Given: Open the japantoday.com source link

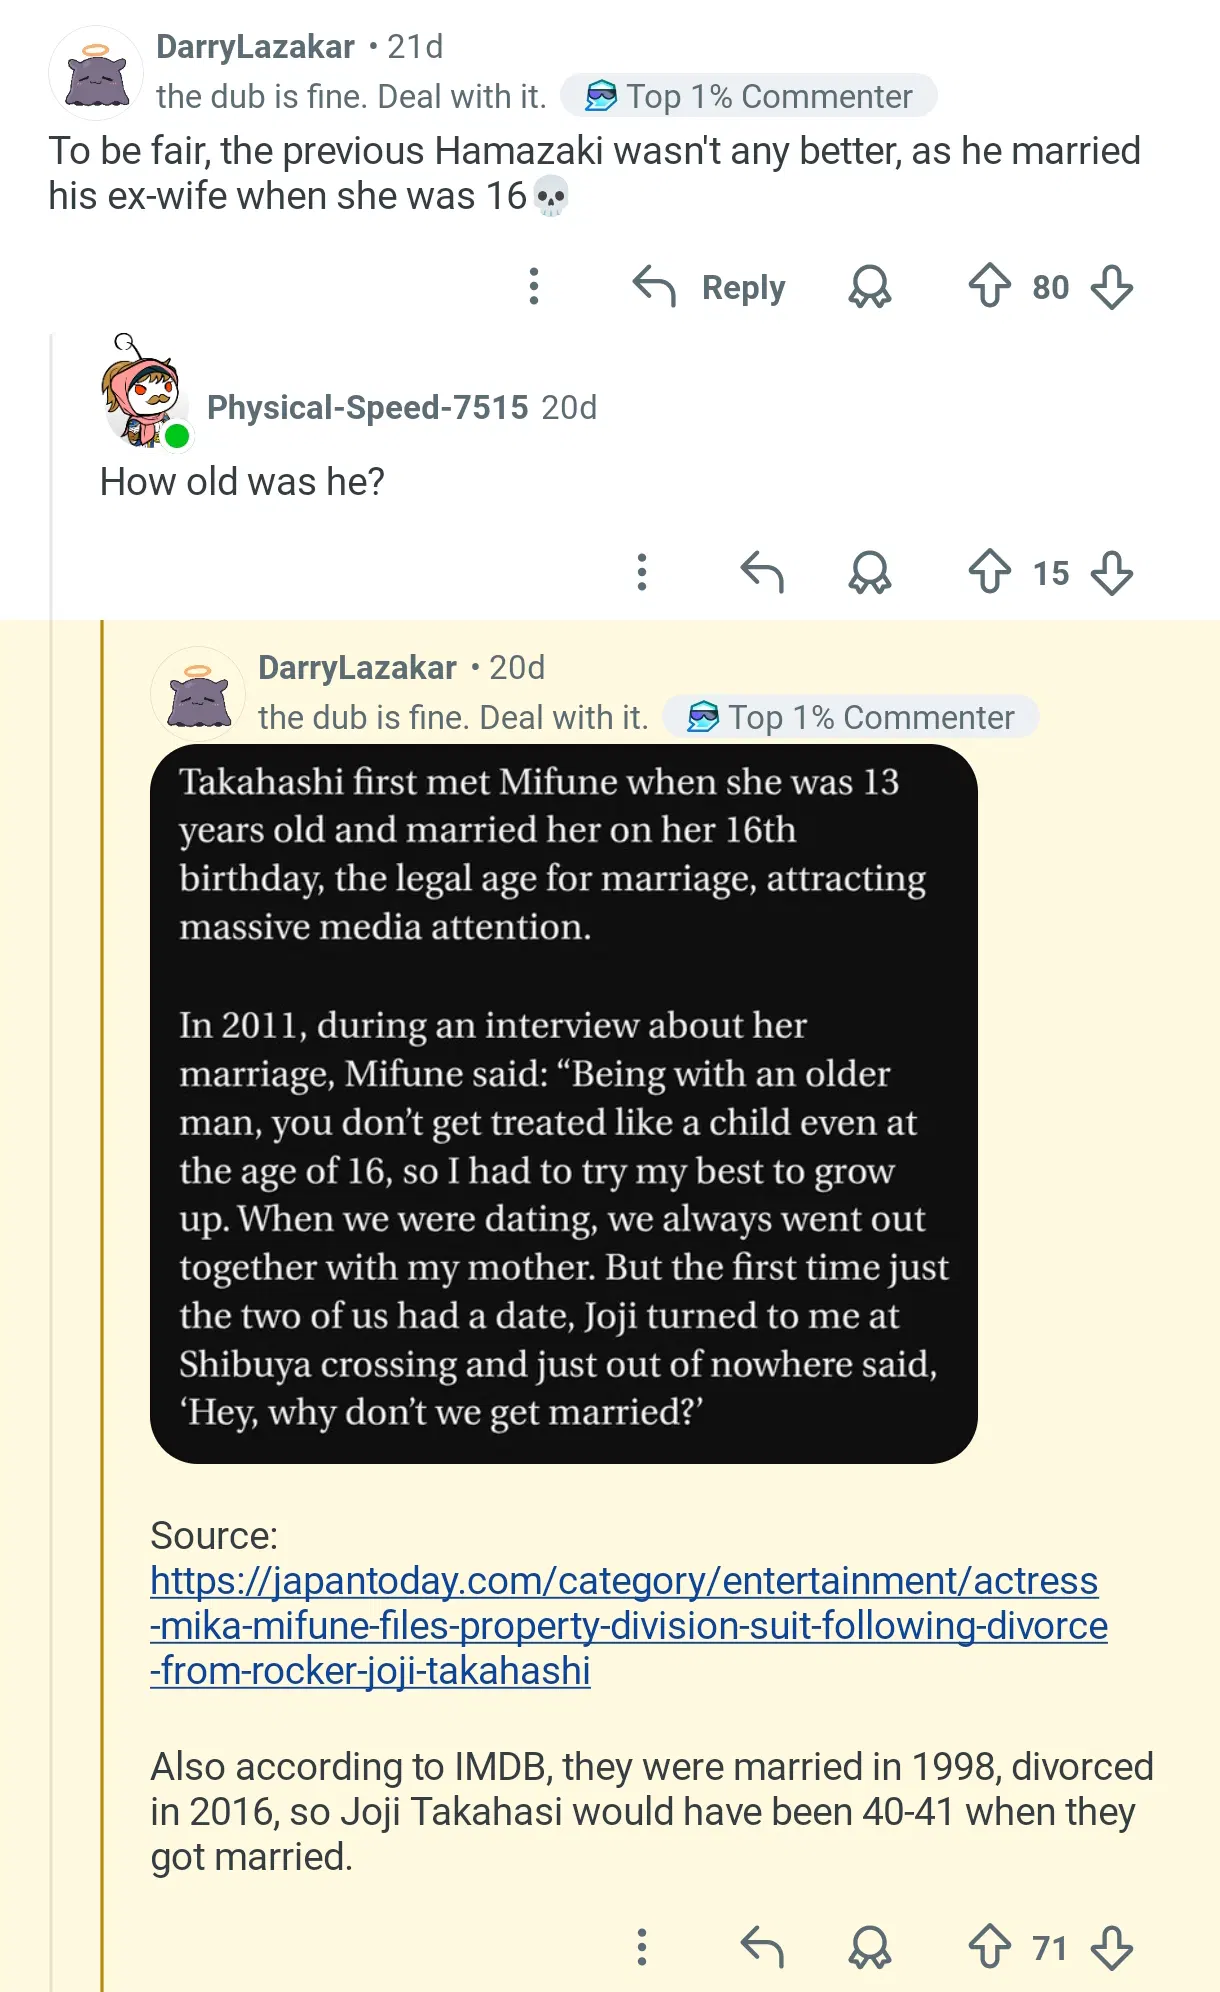Looking at the screenshot, I should tap(628, 1625).
